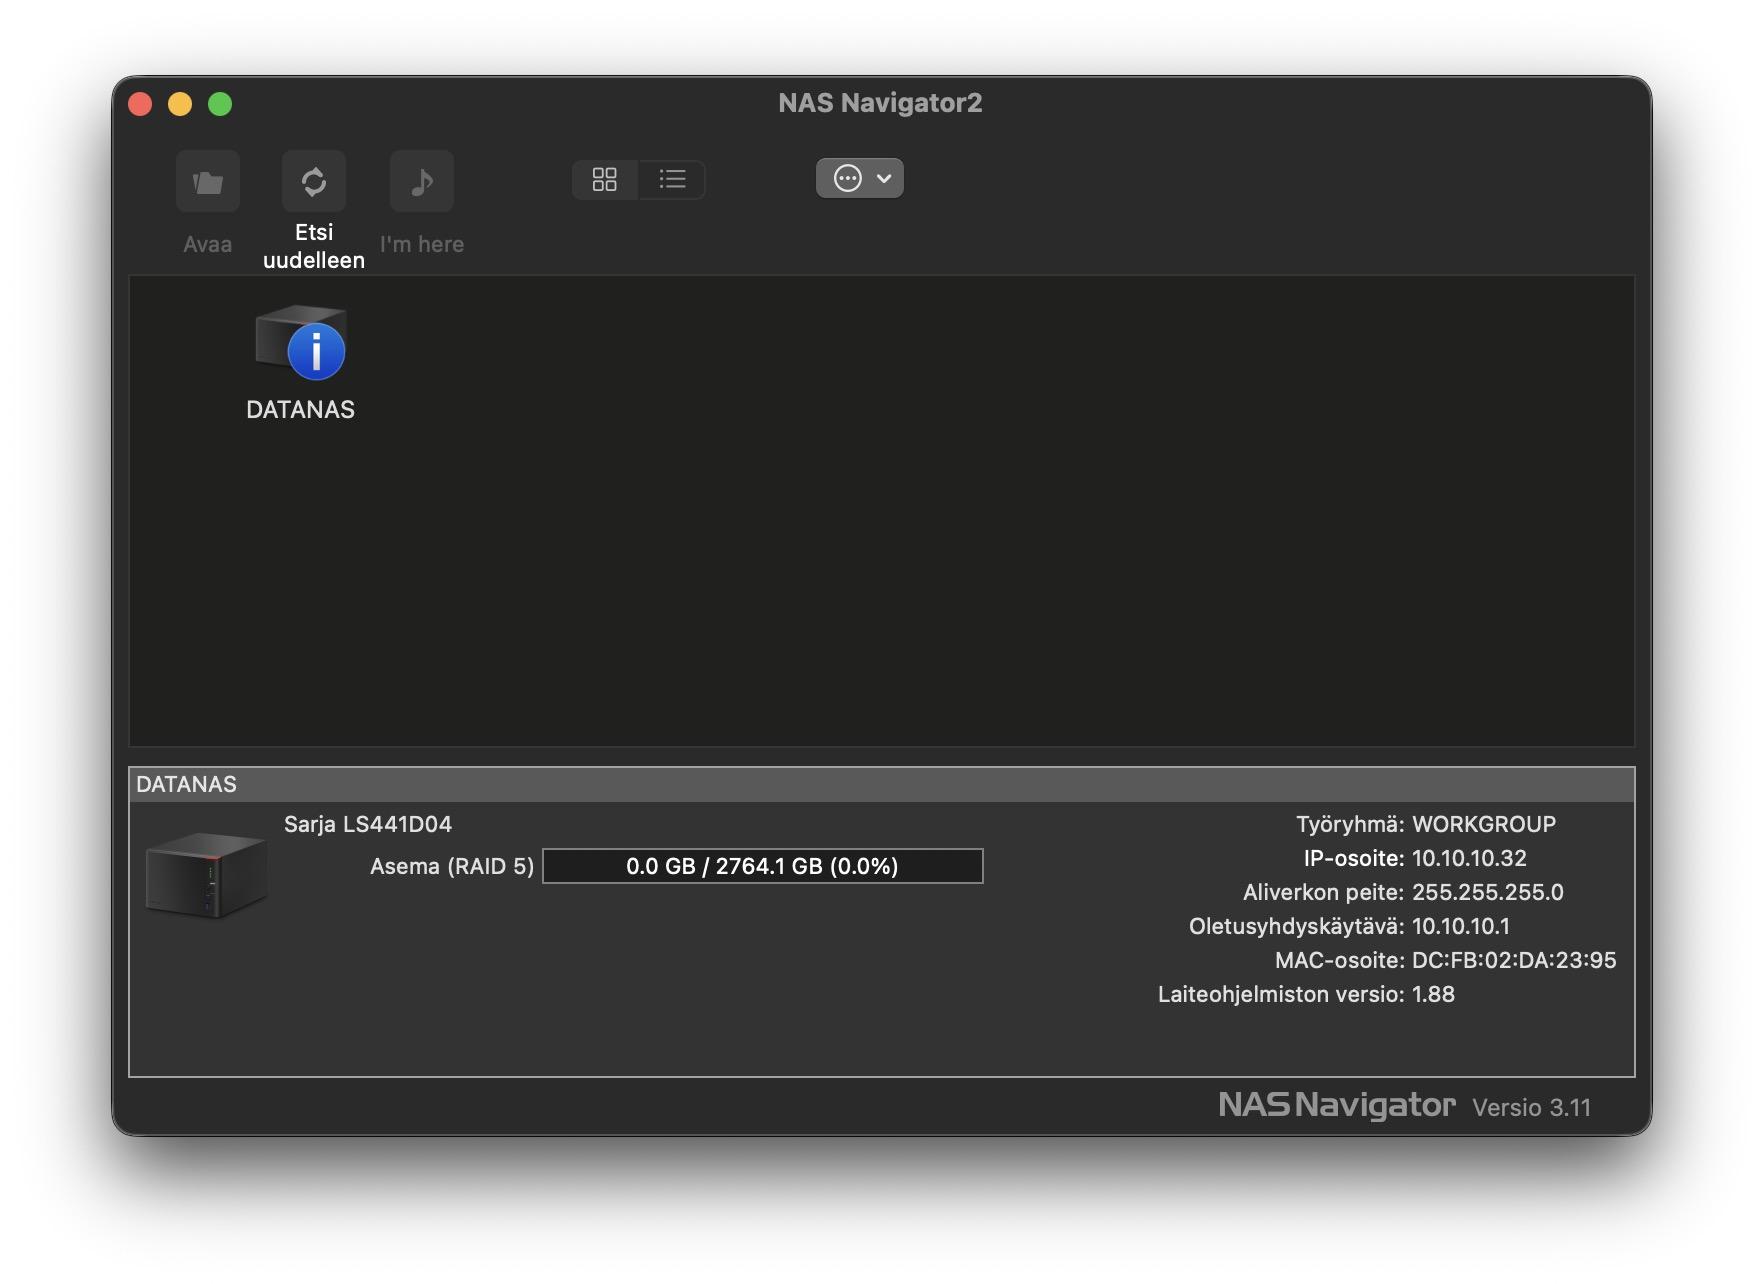
Task: Open the ellipsis actions dropdown
Action: click(x=859, y=179)
